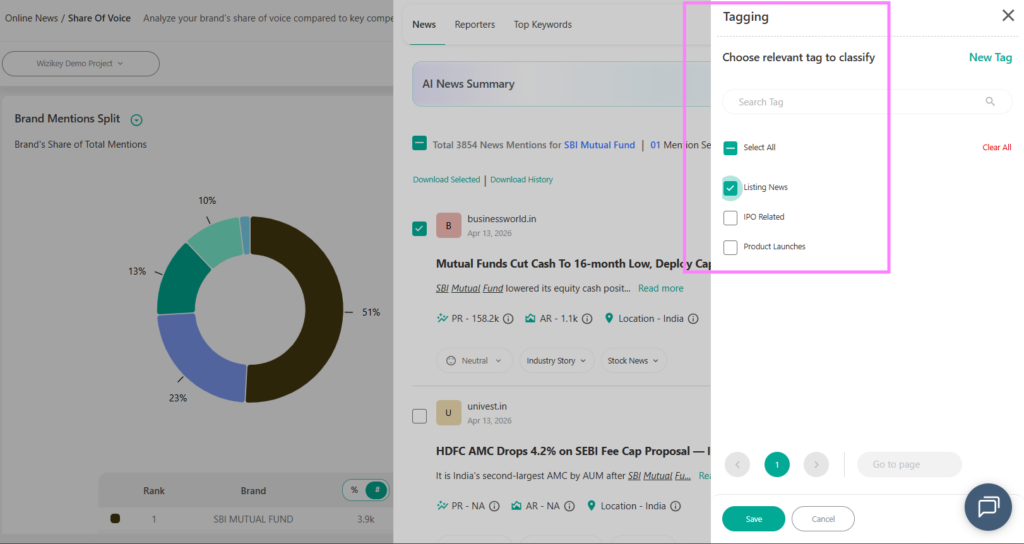Screen dimensions: 1024x544
Task: Click the chat support bubble icon
Action: click(987, 507)
